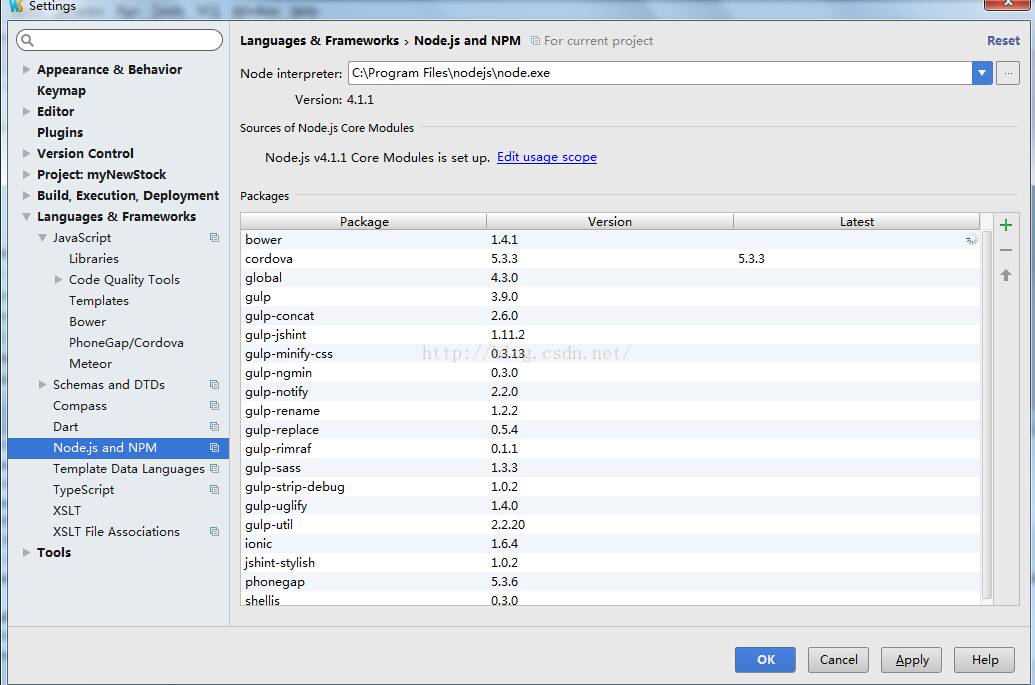Click the OK button
1035x685 pixels.
point(765,660)
